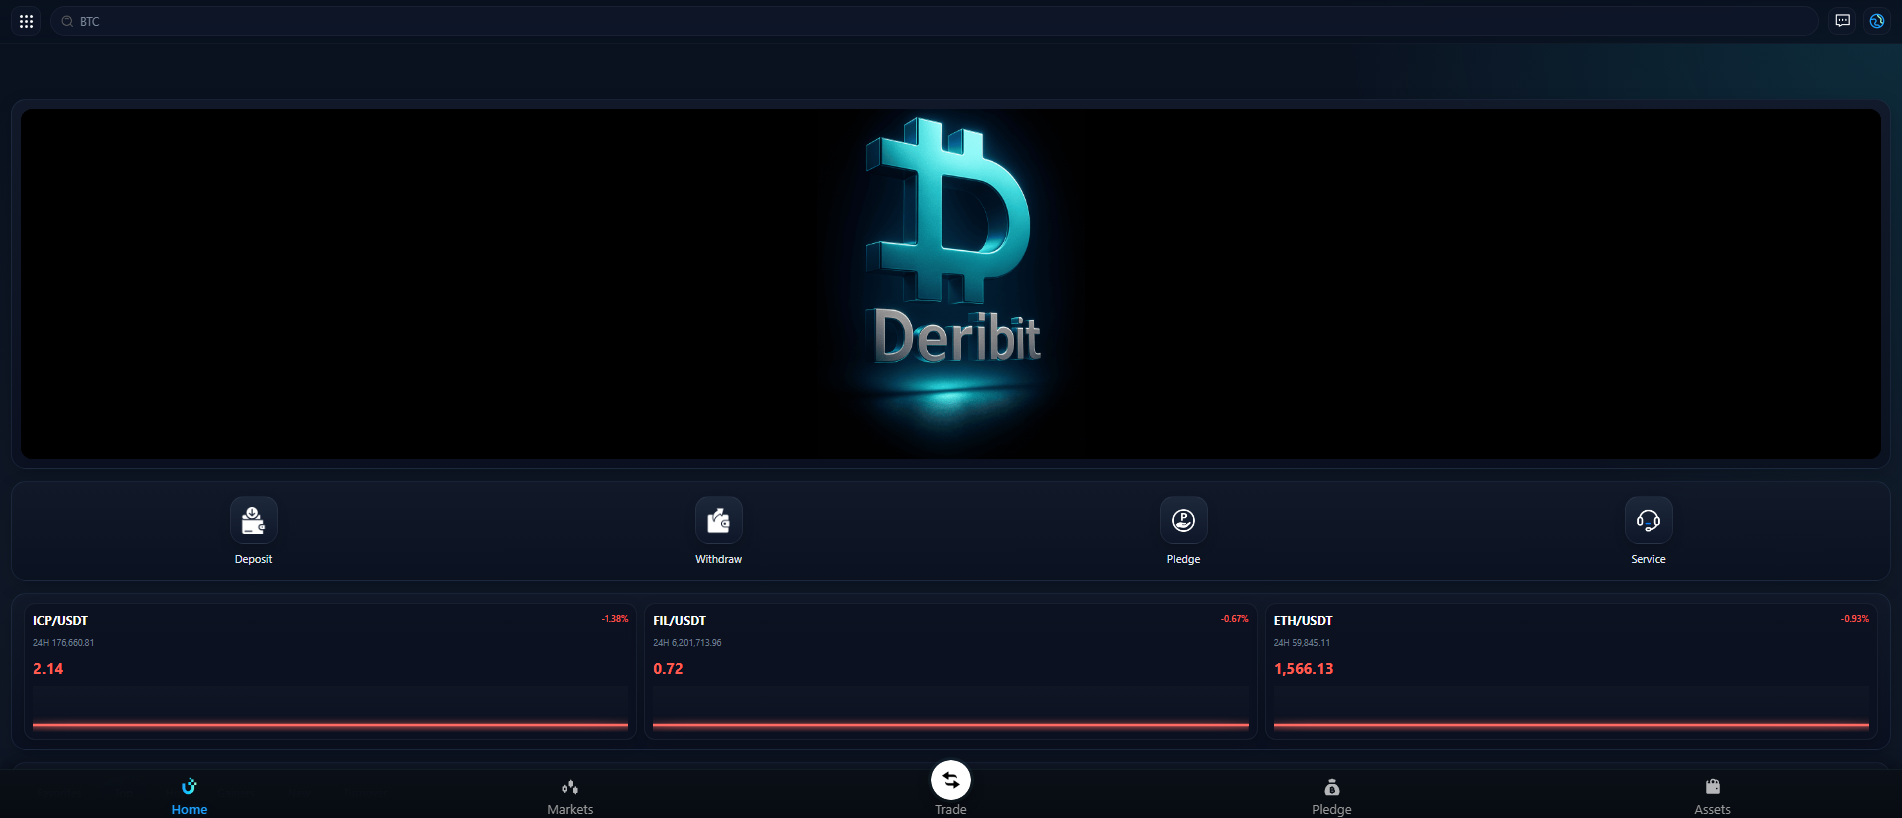1902x818 pixels.
Task: Open the Assets tab
Action: click(x=1712, y=796)
